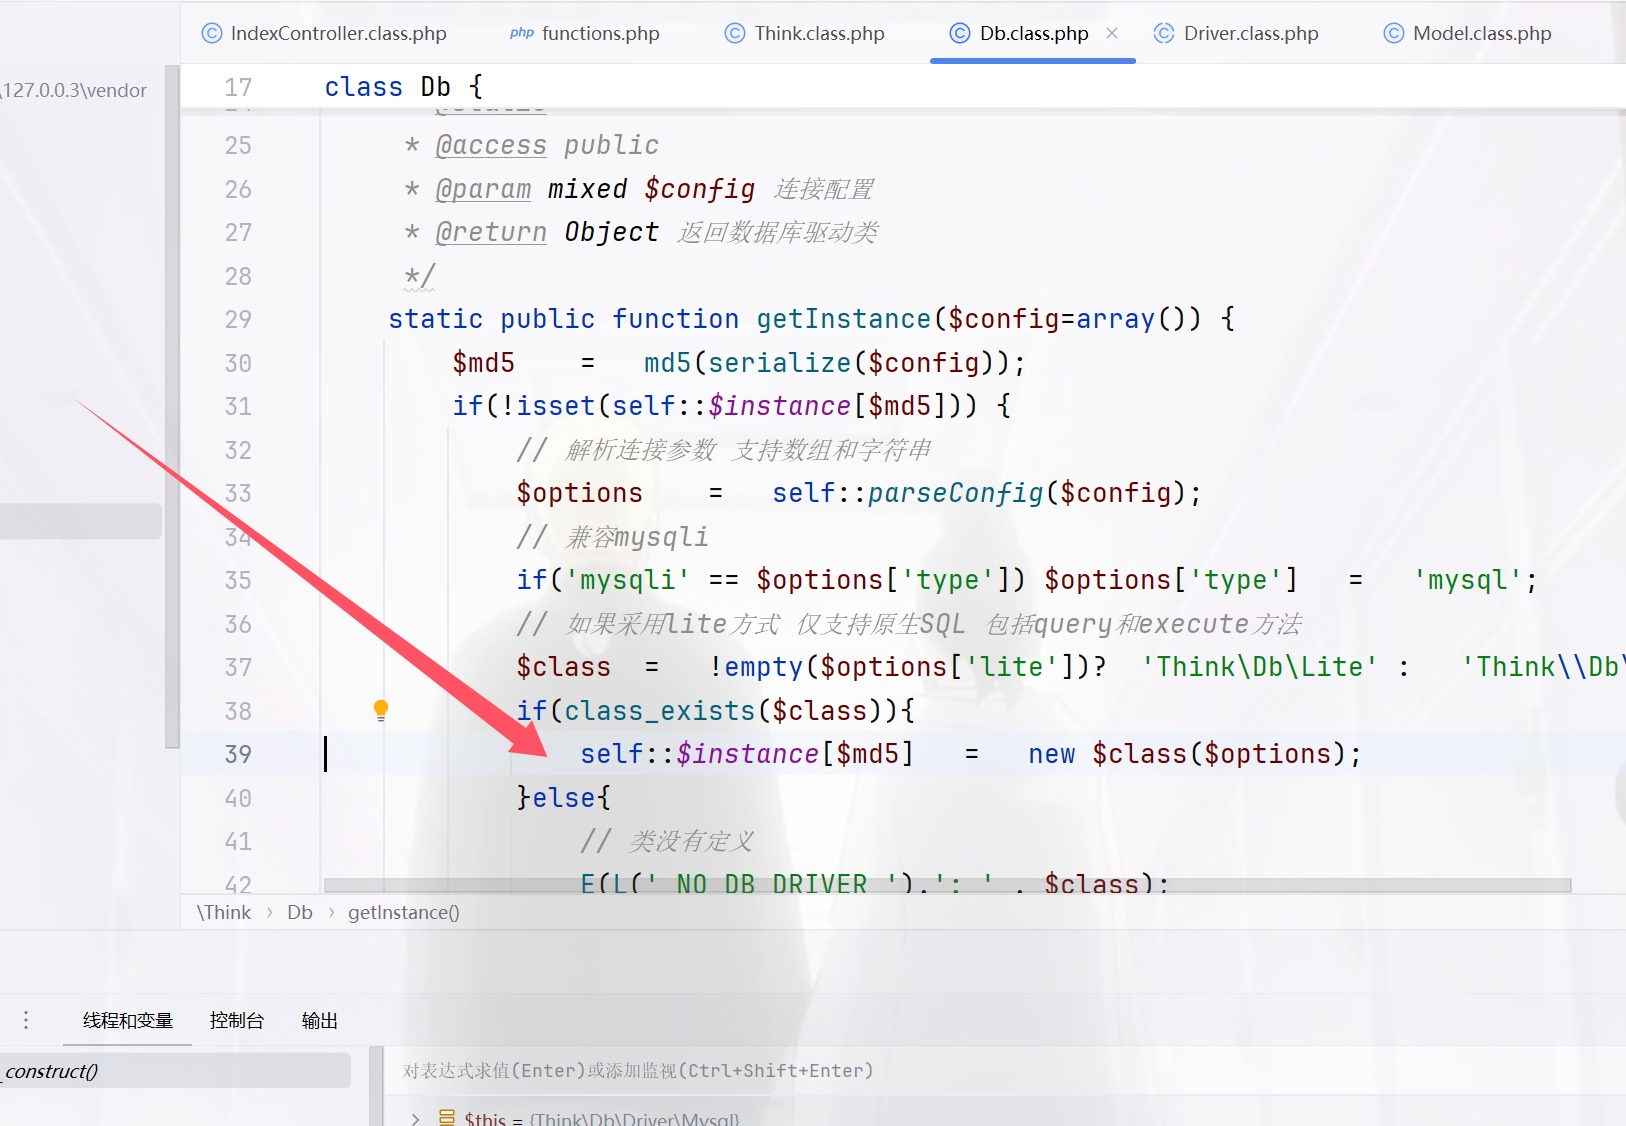Click the @access annotation in the docblock
This screenshot has width=1626, height=1126.
pos(491,145)
